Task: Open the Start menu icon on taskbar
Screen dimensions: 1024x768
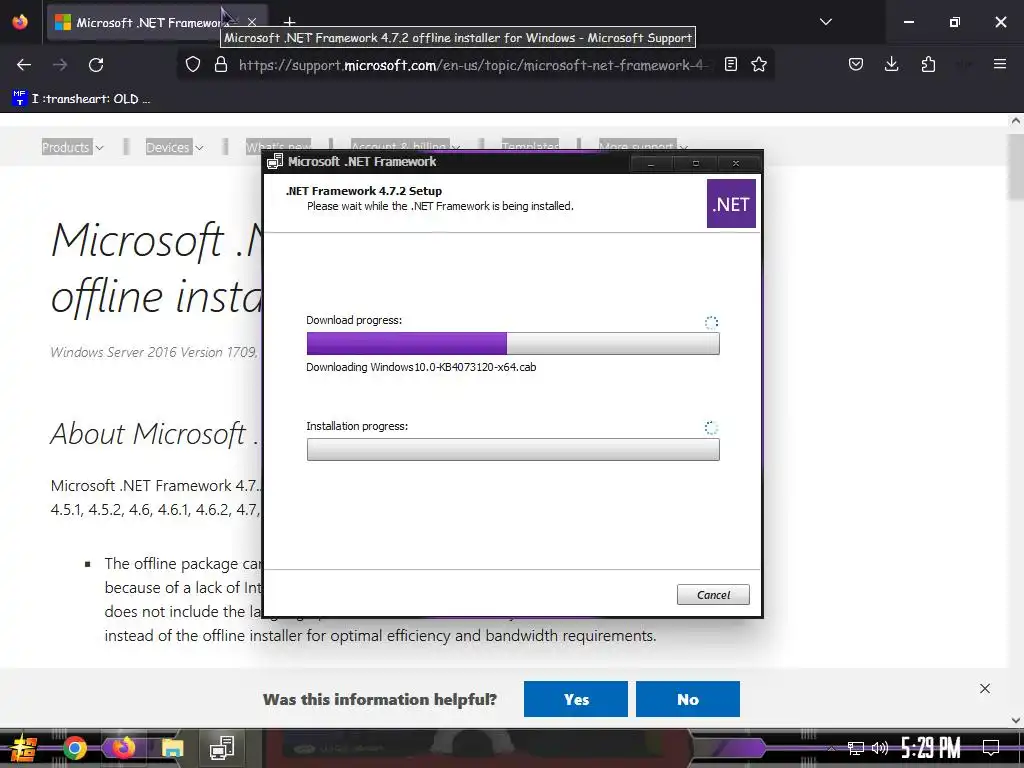Action: coord(24,748)
